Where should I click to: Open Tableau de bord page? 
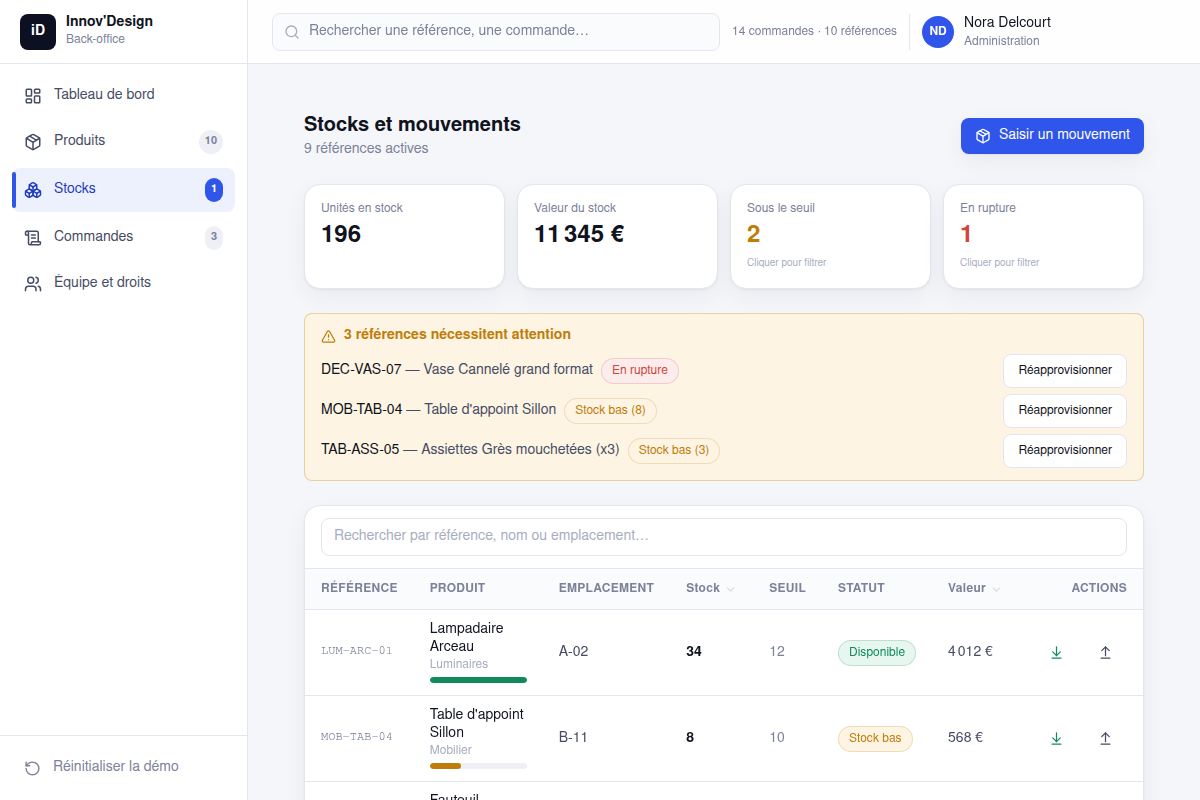coord(123,95)
